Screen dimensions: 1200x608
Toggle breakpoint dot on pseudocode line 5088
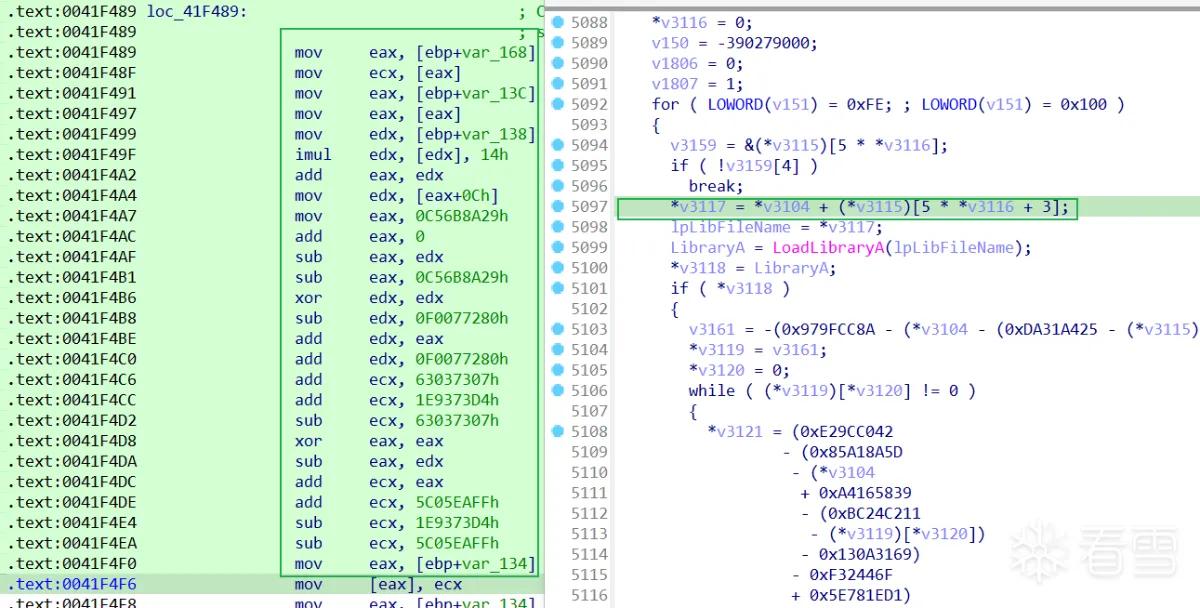coord(558,22)
